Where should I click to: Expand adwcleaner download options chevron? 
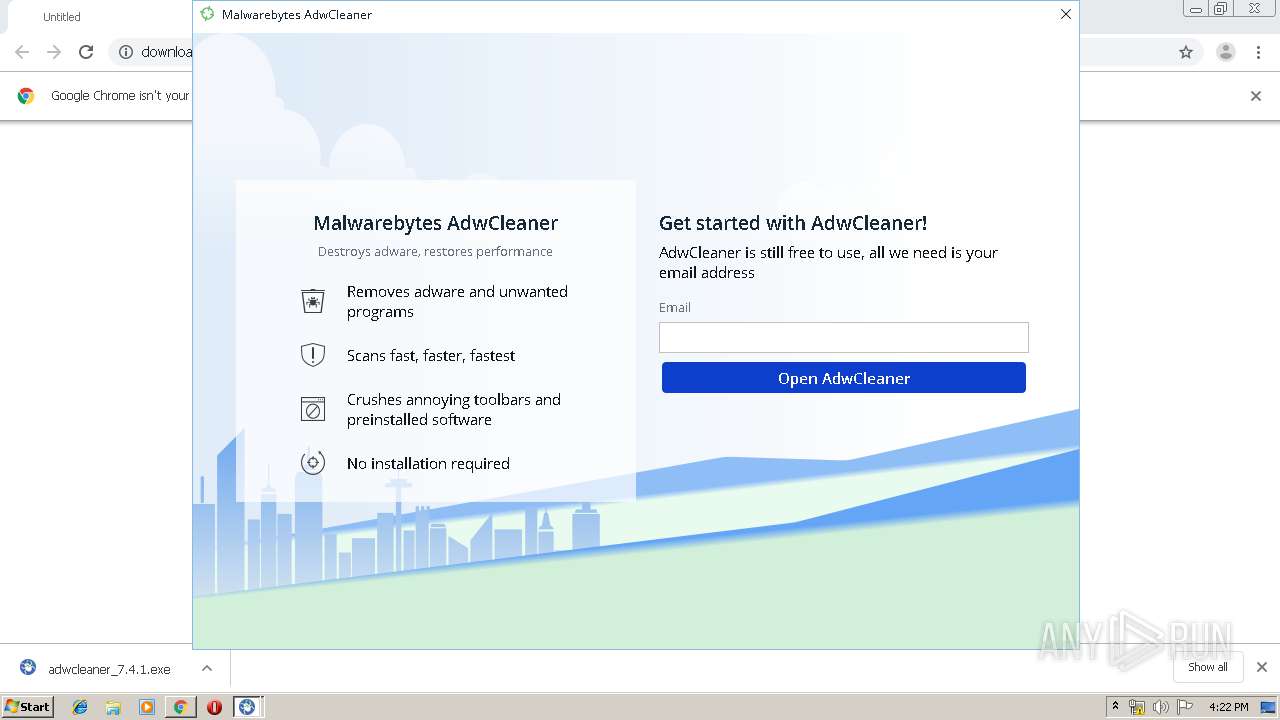207,668
